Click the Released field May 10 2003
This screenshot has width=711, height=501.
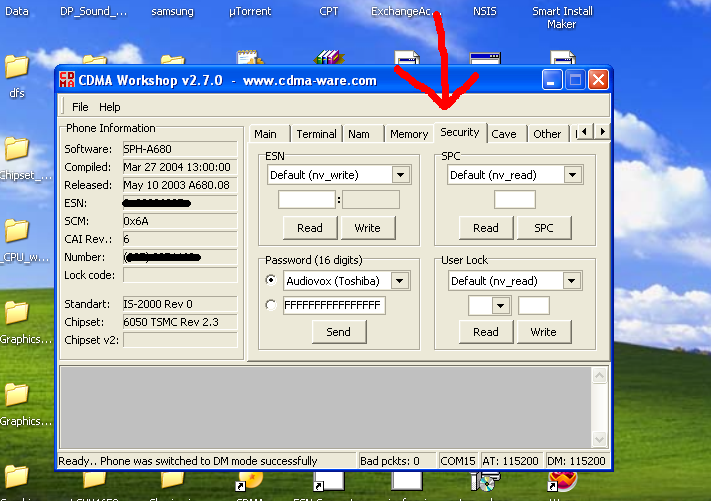[180, 185]
